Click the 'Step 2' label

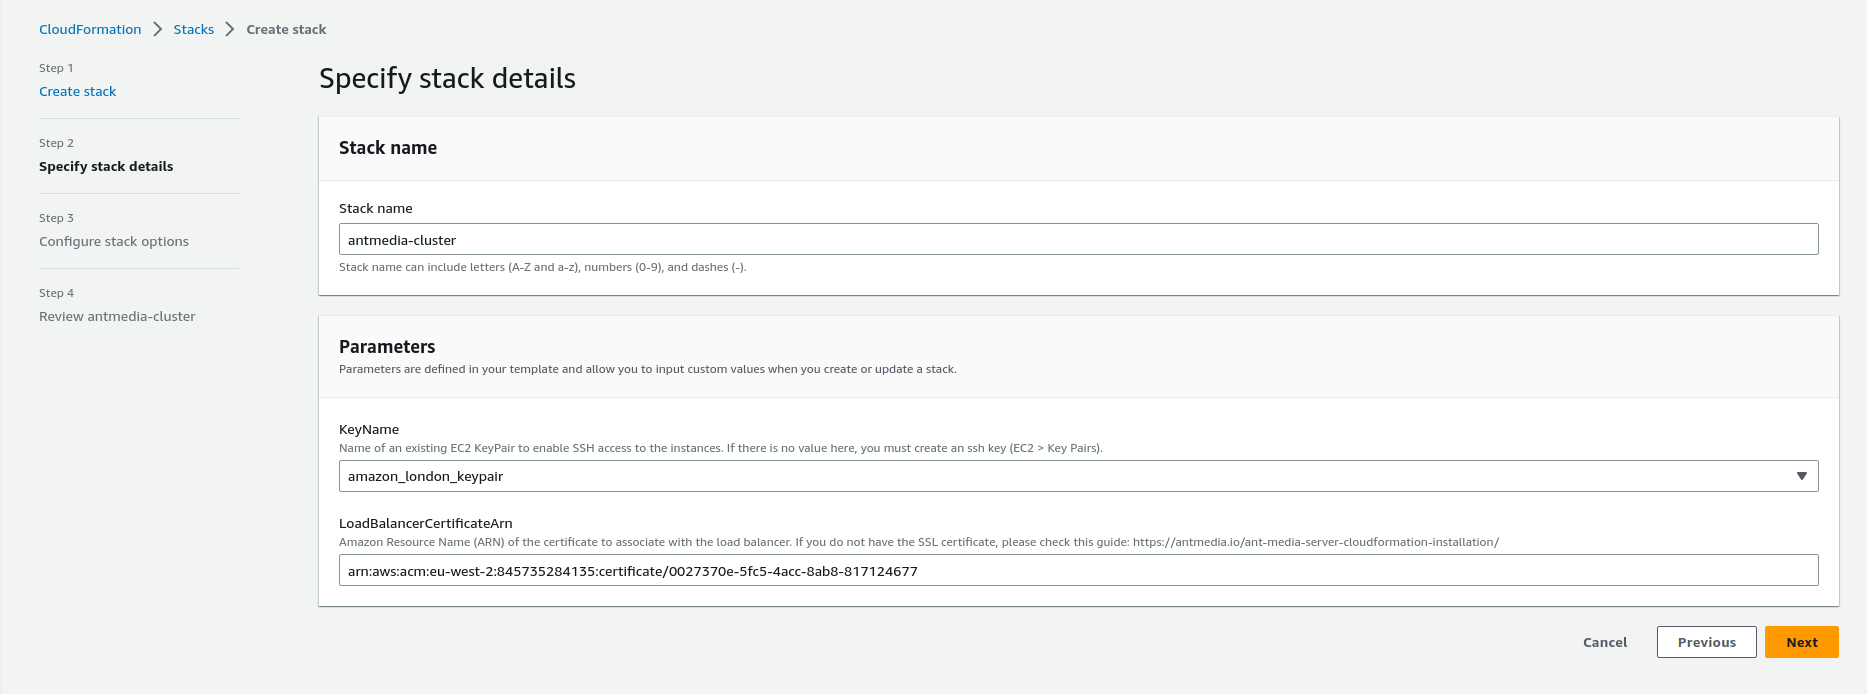pos(56,143)
